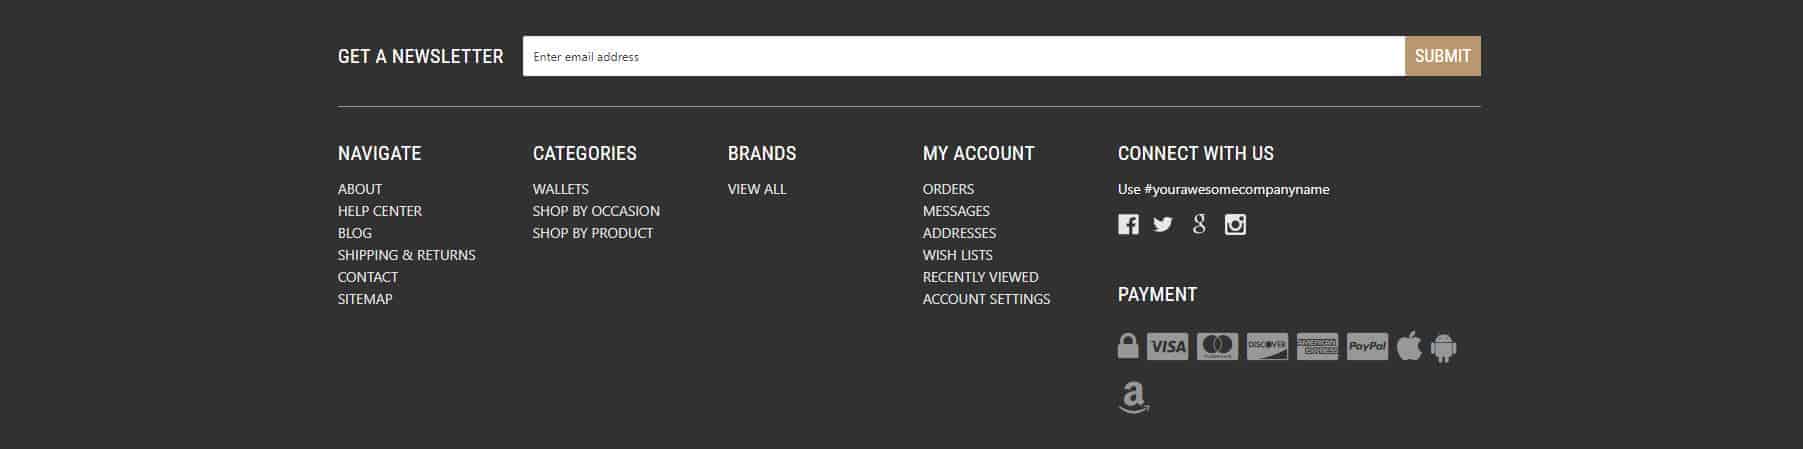View all brands

[x=757, y=189]
